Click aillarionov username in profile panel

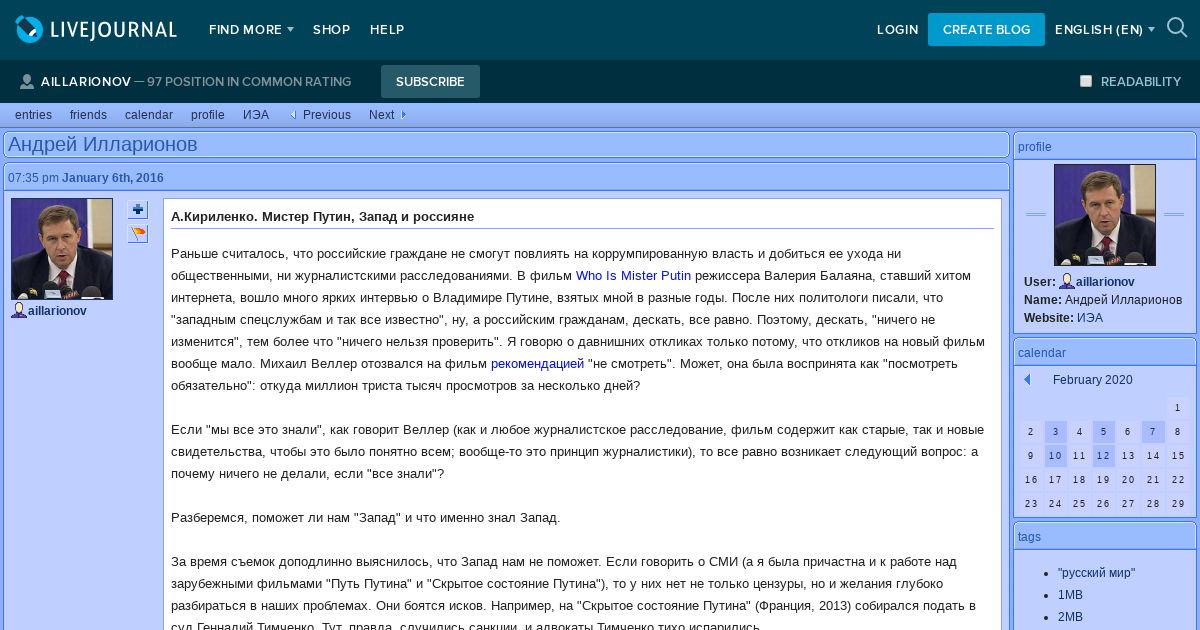click(1105, 282)
